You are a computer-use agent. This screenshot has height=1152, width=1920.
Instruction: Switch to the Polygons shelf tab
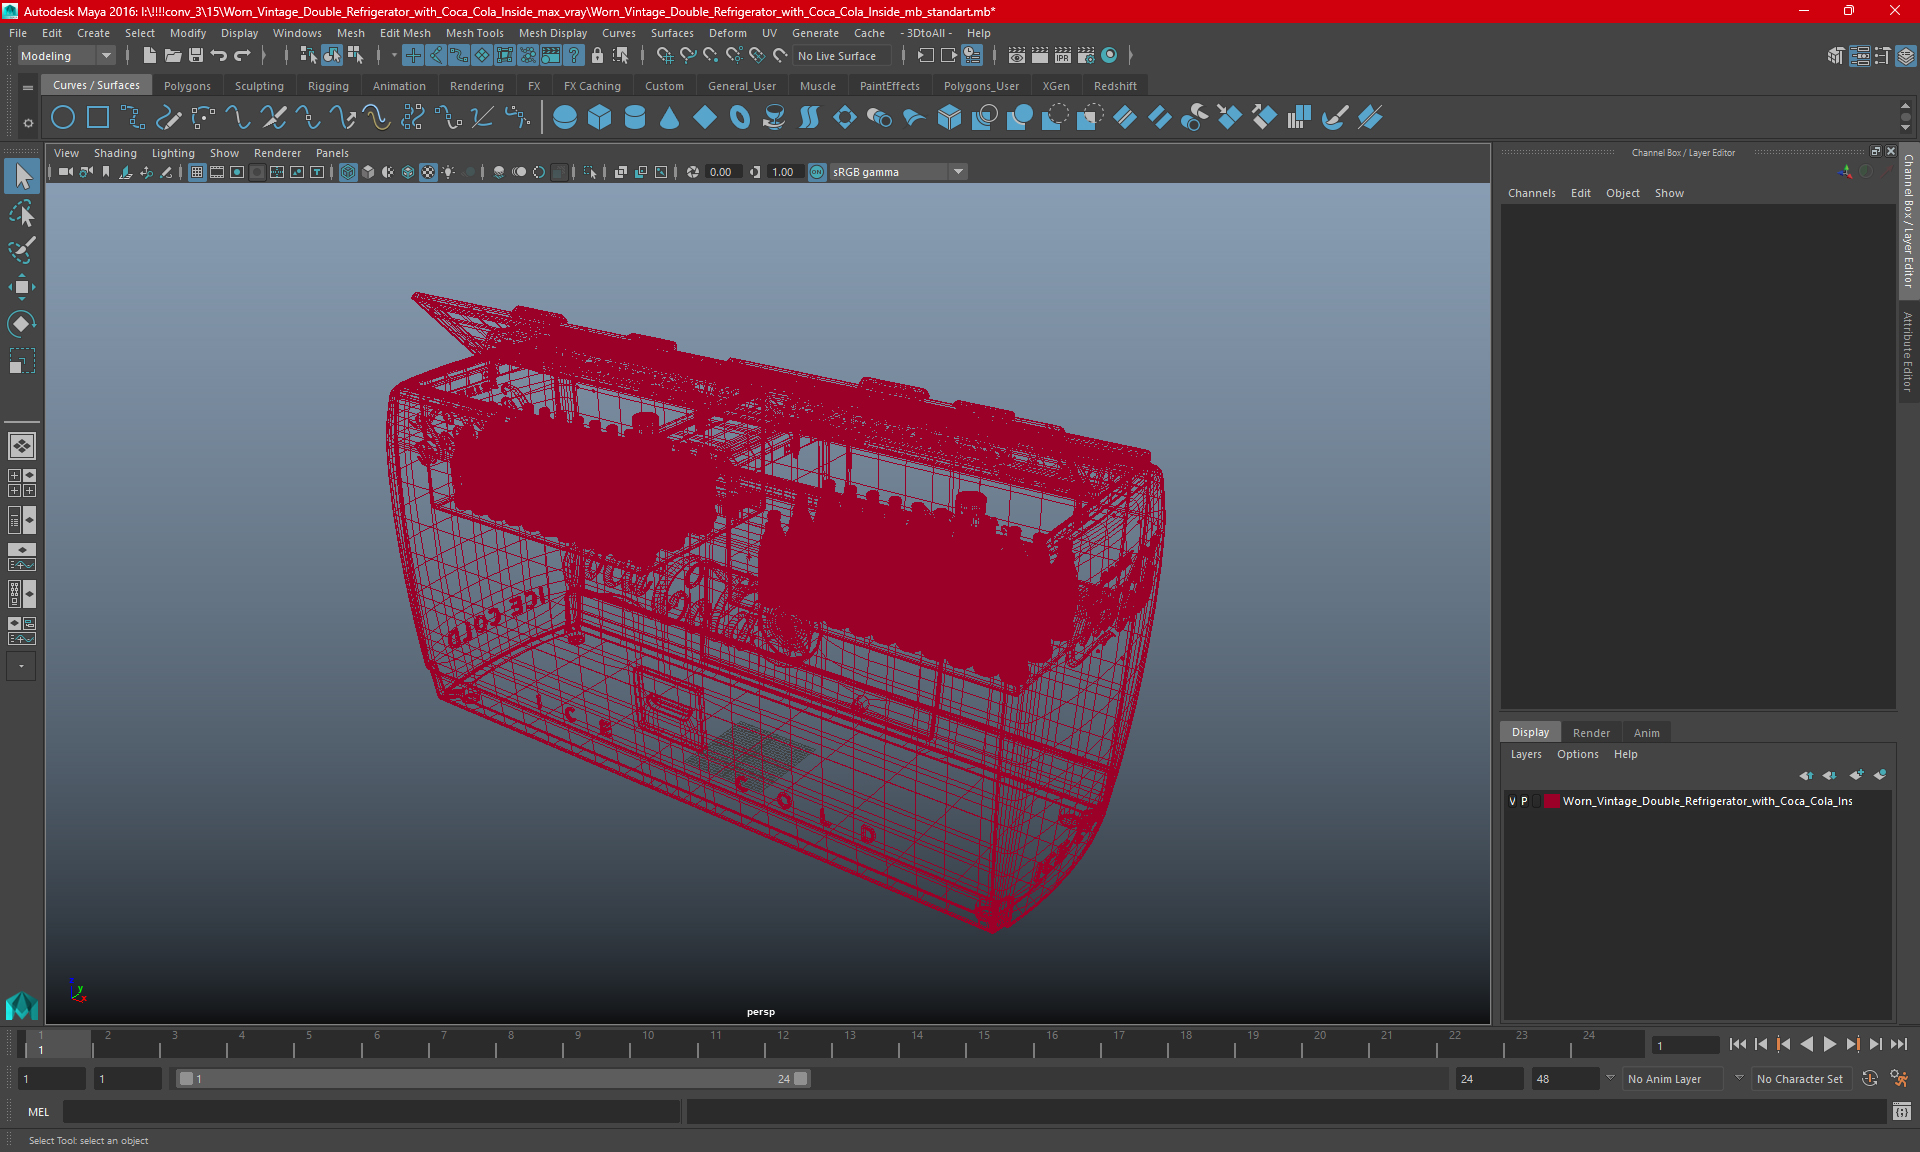coord(187,86)
